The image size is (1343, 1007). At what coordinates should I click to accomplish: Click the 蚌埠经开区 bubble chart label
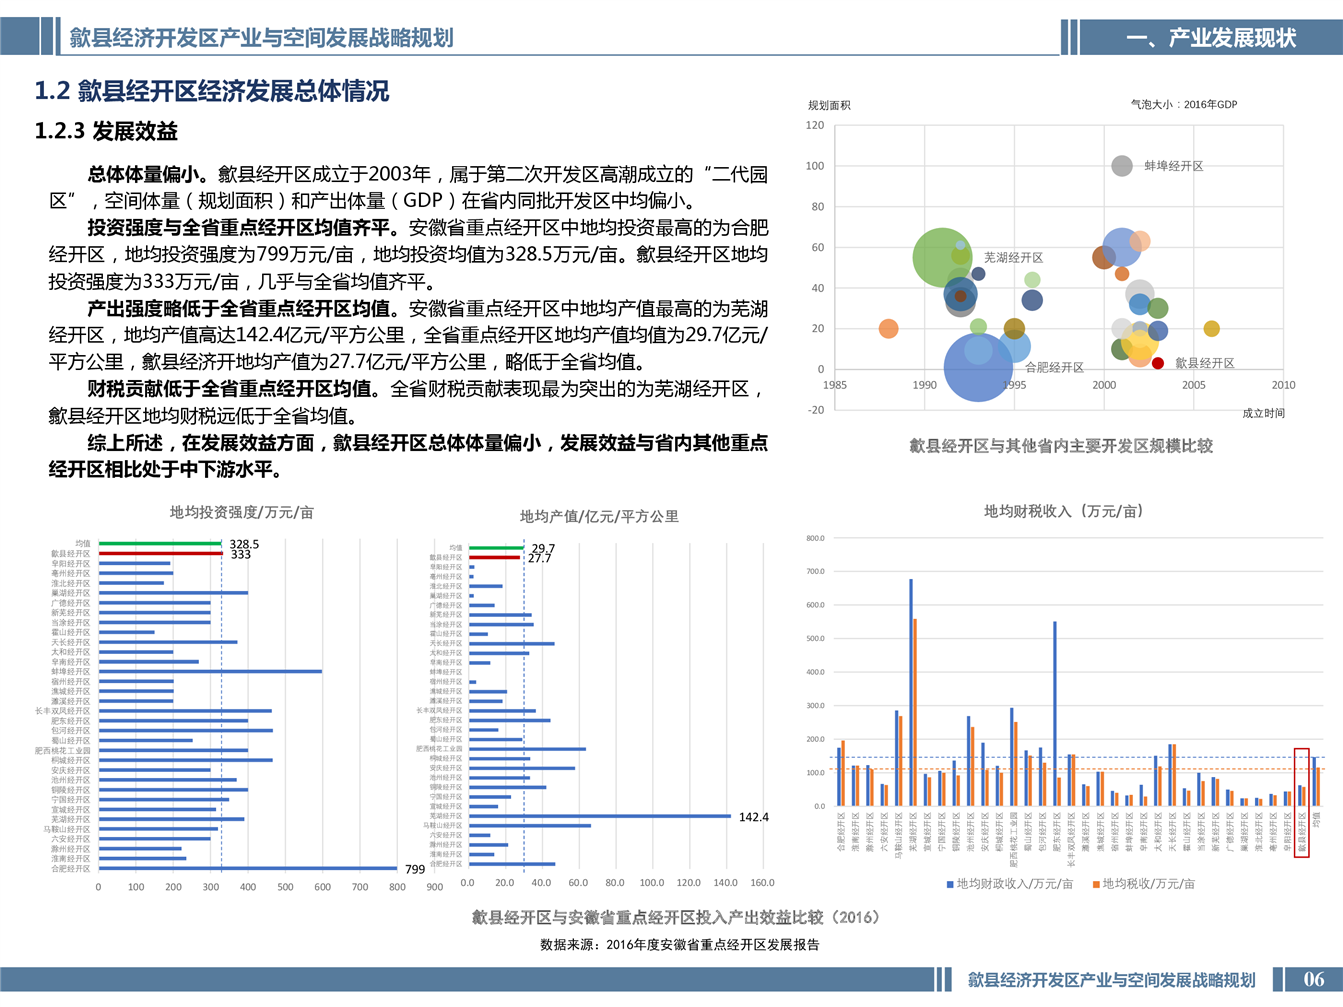coord(1174,166)
